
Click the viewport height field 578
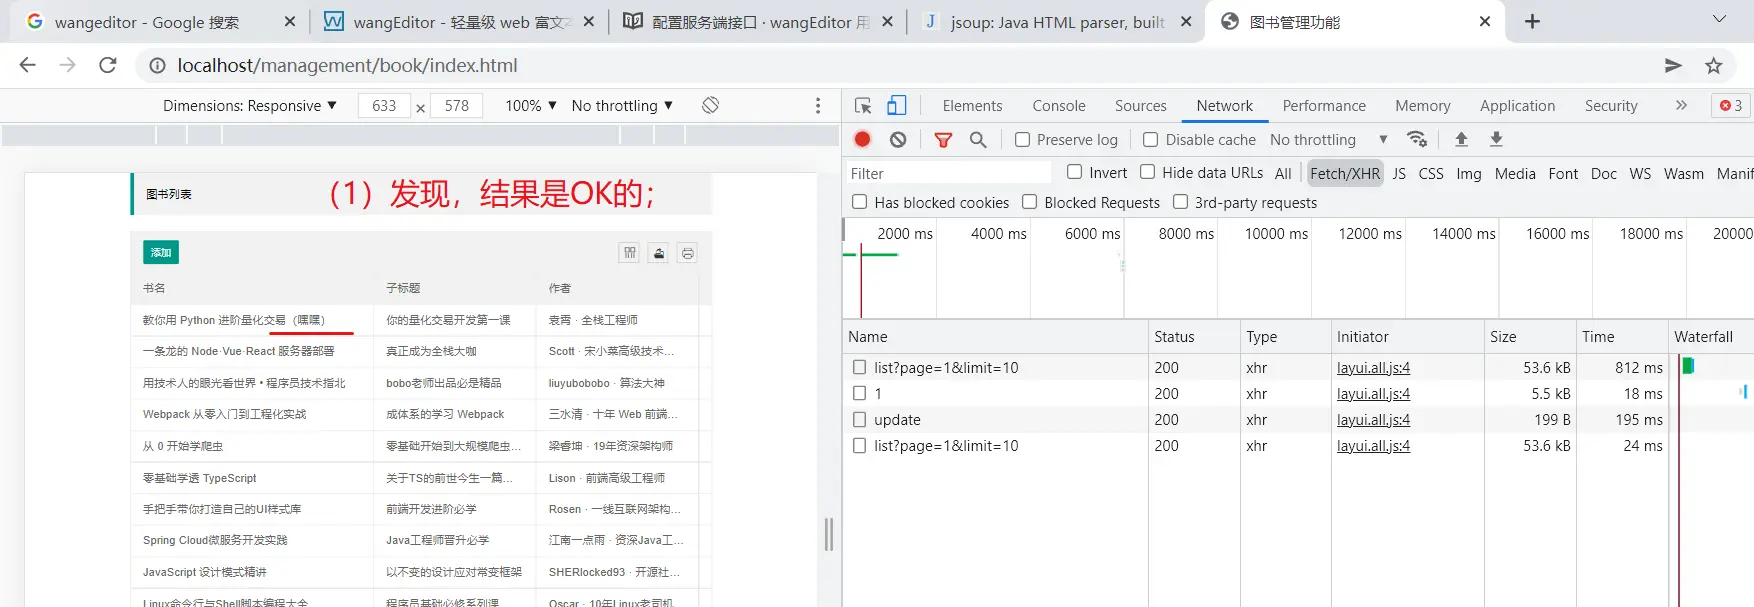click(457, 105)
